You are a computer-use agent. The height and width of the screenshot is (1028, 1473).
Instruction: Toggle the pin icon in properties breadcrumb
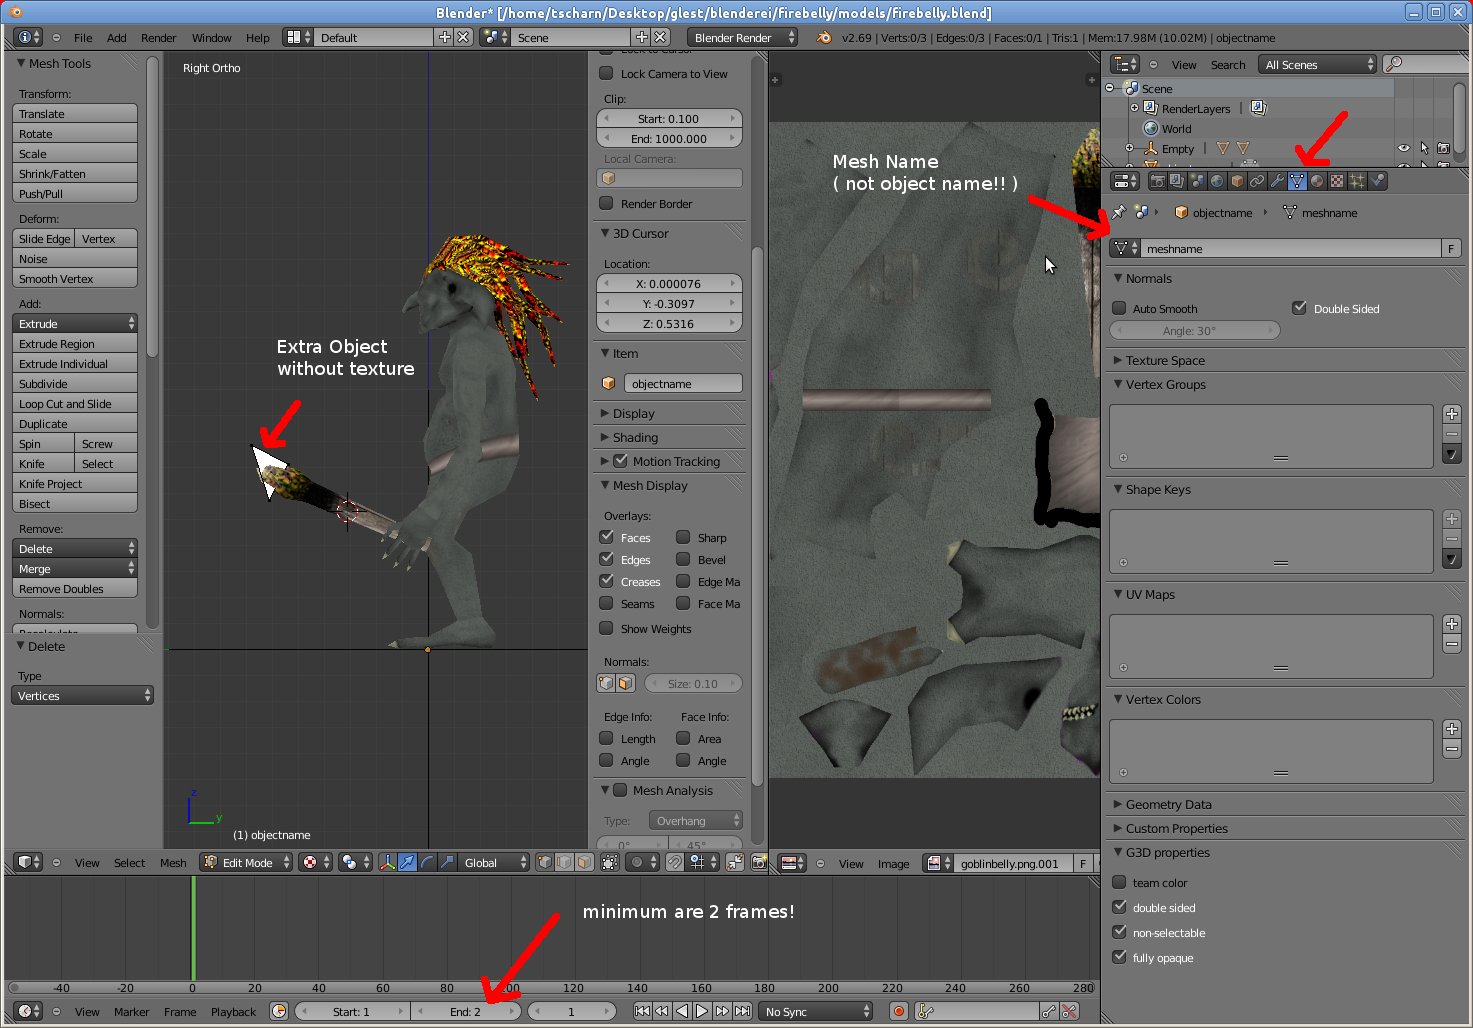tap(1119, 212)
